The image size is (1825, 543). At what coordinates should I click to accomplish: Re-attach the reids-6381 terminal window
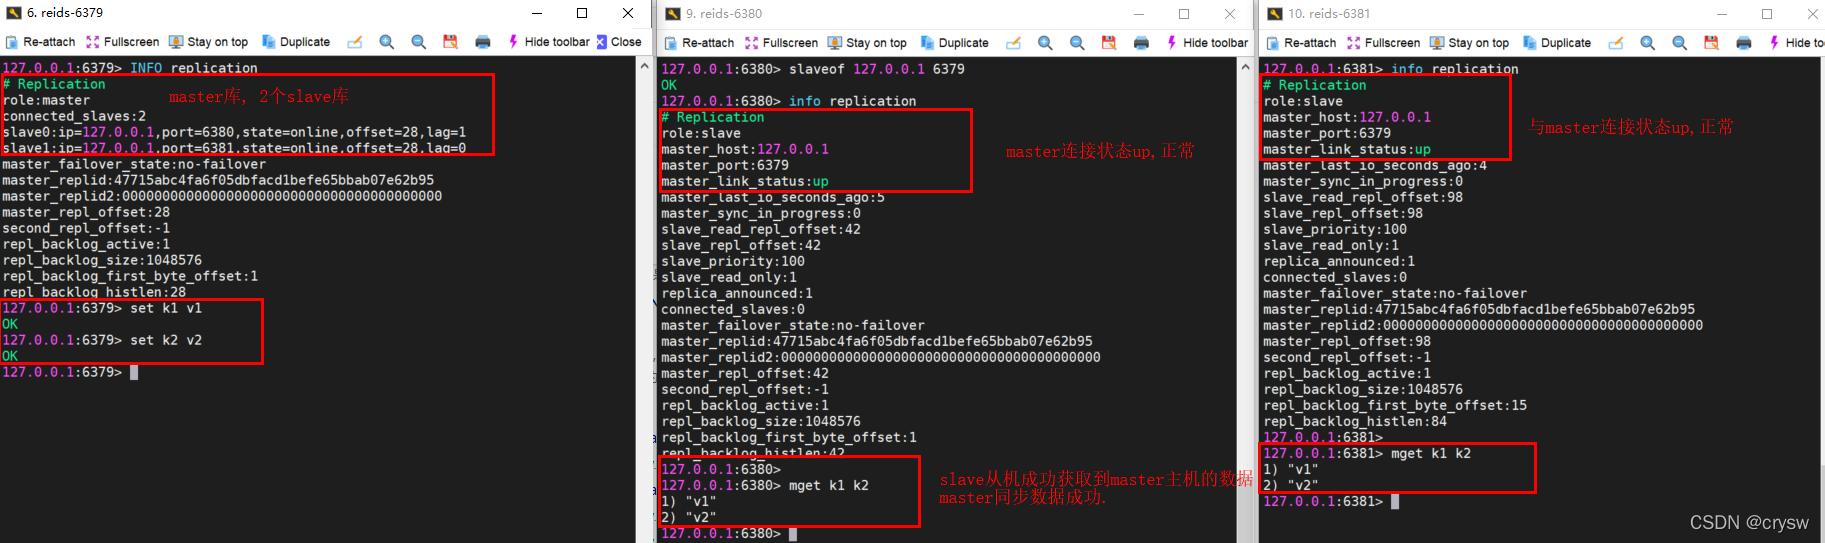click(1301, 43)
